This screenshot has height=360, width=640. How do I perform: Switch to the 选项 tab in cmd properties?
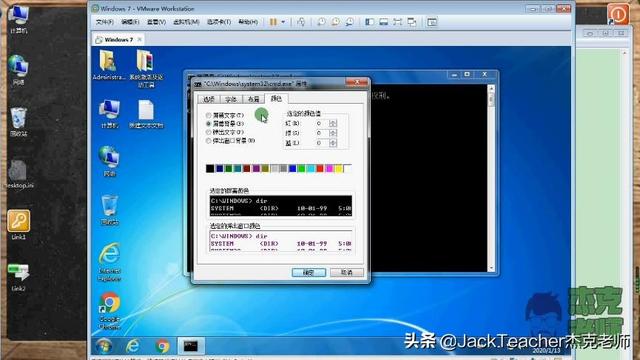209,99
